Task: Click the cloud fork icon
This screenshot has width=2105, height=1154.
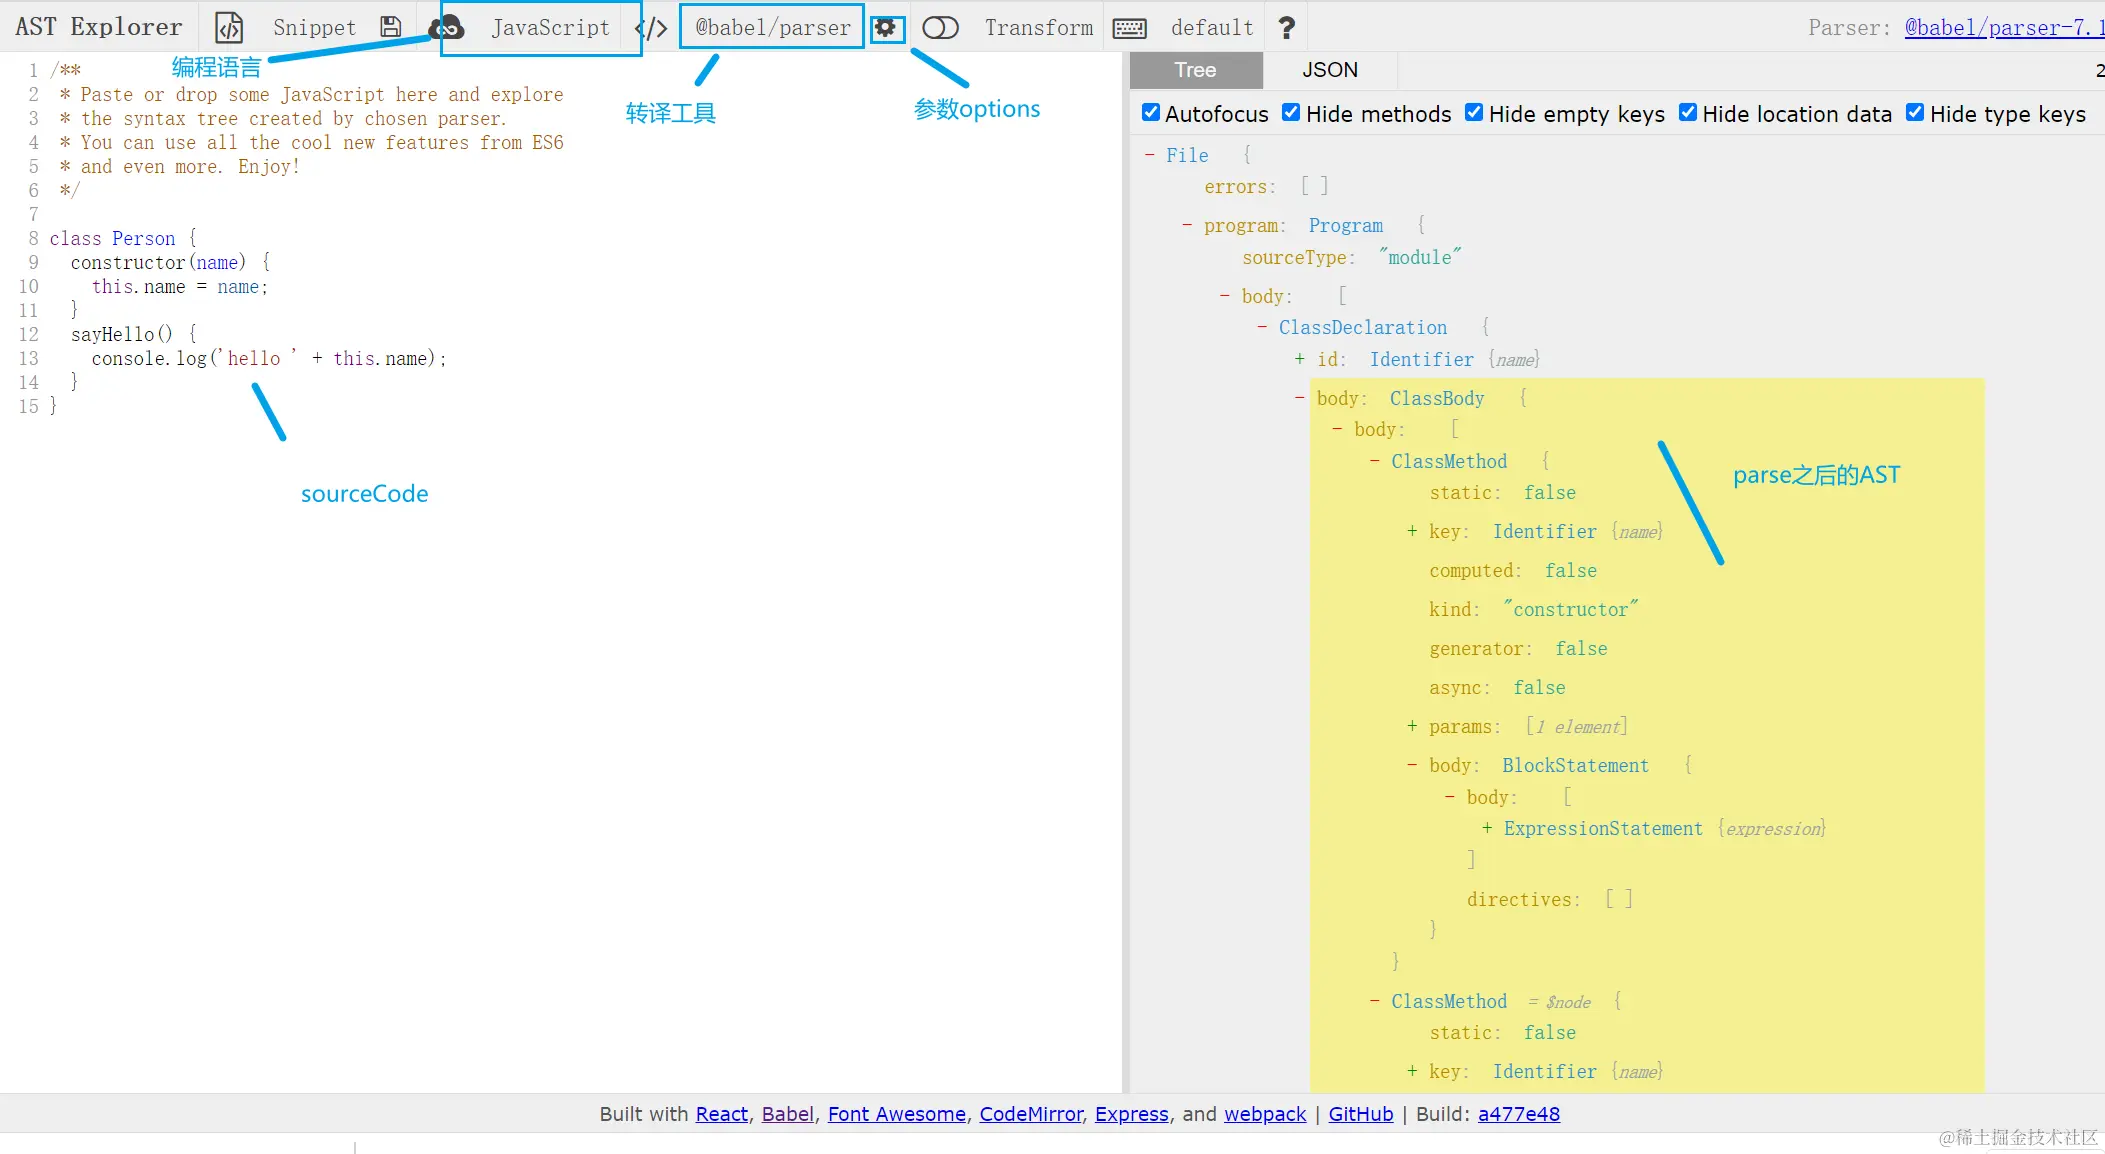Action: pyautogui.click(x=446, y=28)
